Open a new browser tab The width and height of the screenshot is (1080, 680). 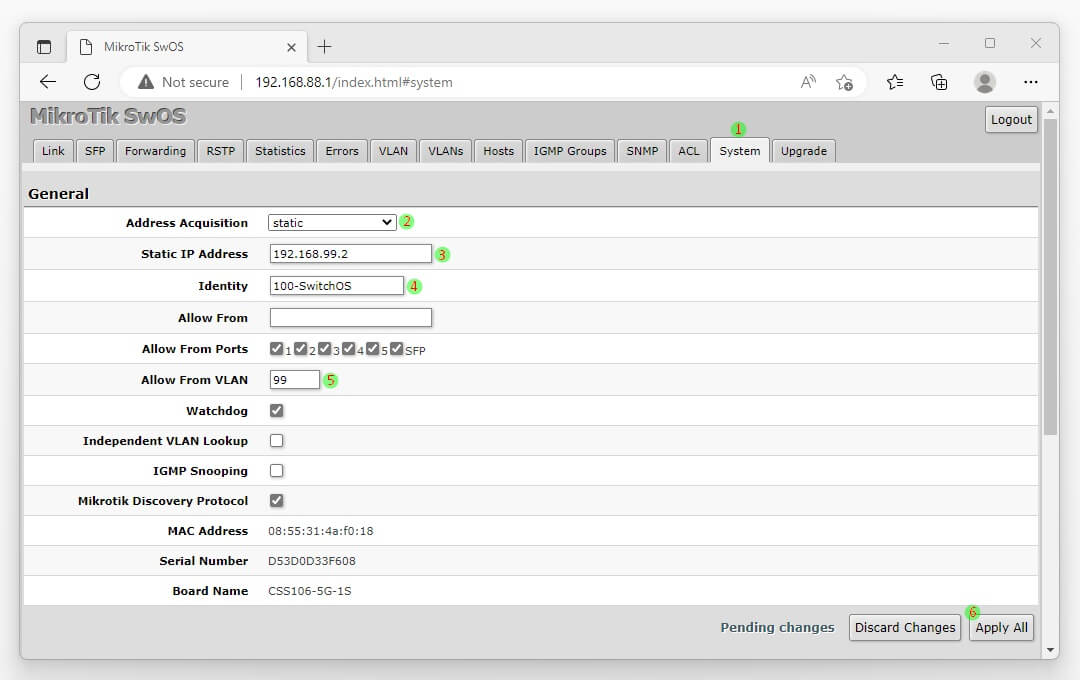[324, 47]
